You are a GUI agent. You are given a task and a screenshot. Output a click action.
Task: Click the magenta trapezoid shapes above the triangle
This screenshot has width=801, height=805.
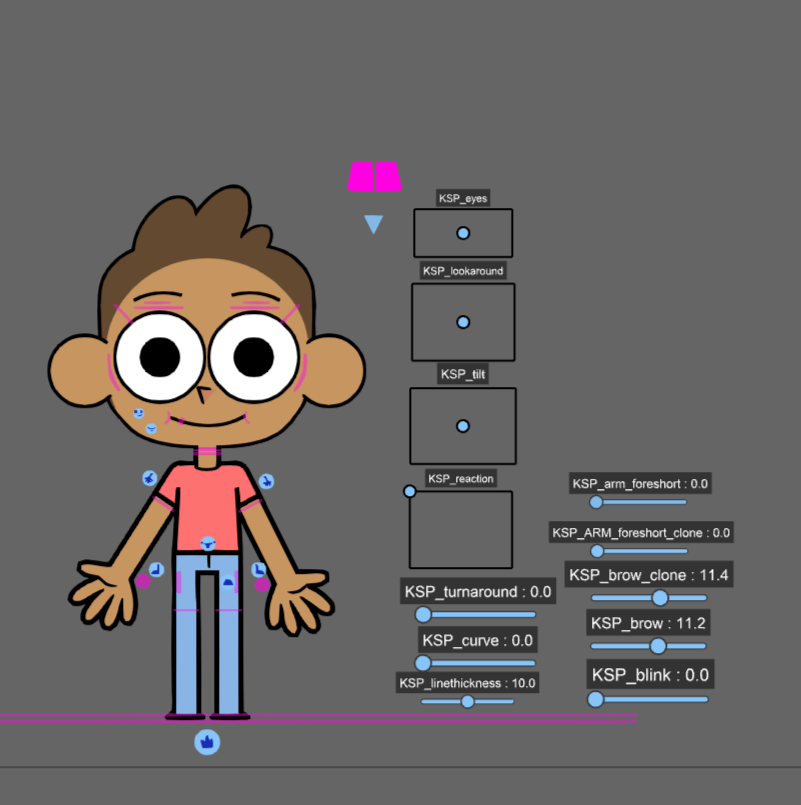[x=374, y=176]
